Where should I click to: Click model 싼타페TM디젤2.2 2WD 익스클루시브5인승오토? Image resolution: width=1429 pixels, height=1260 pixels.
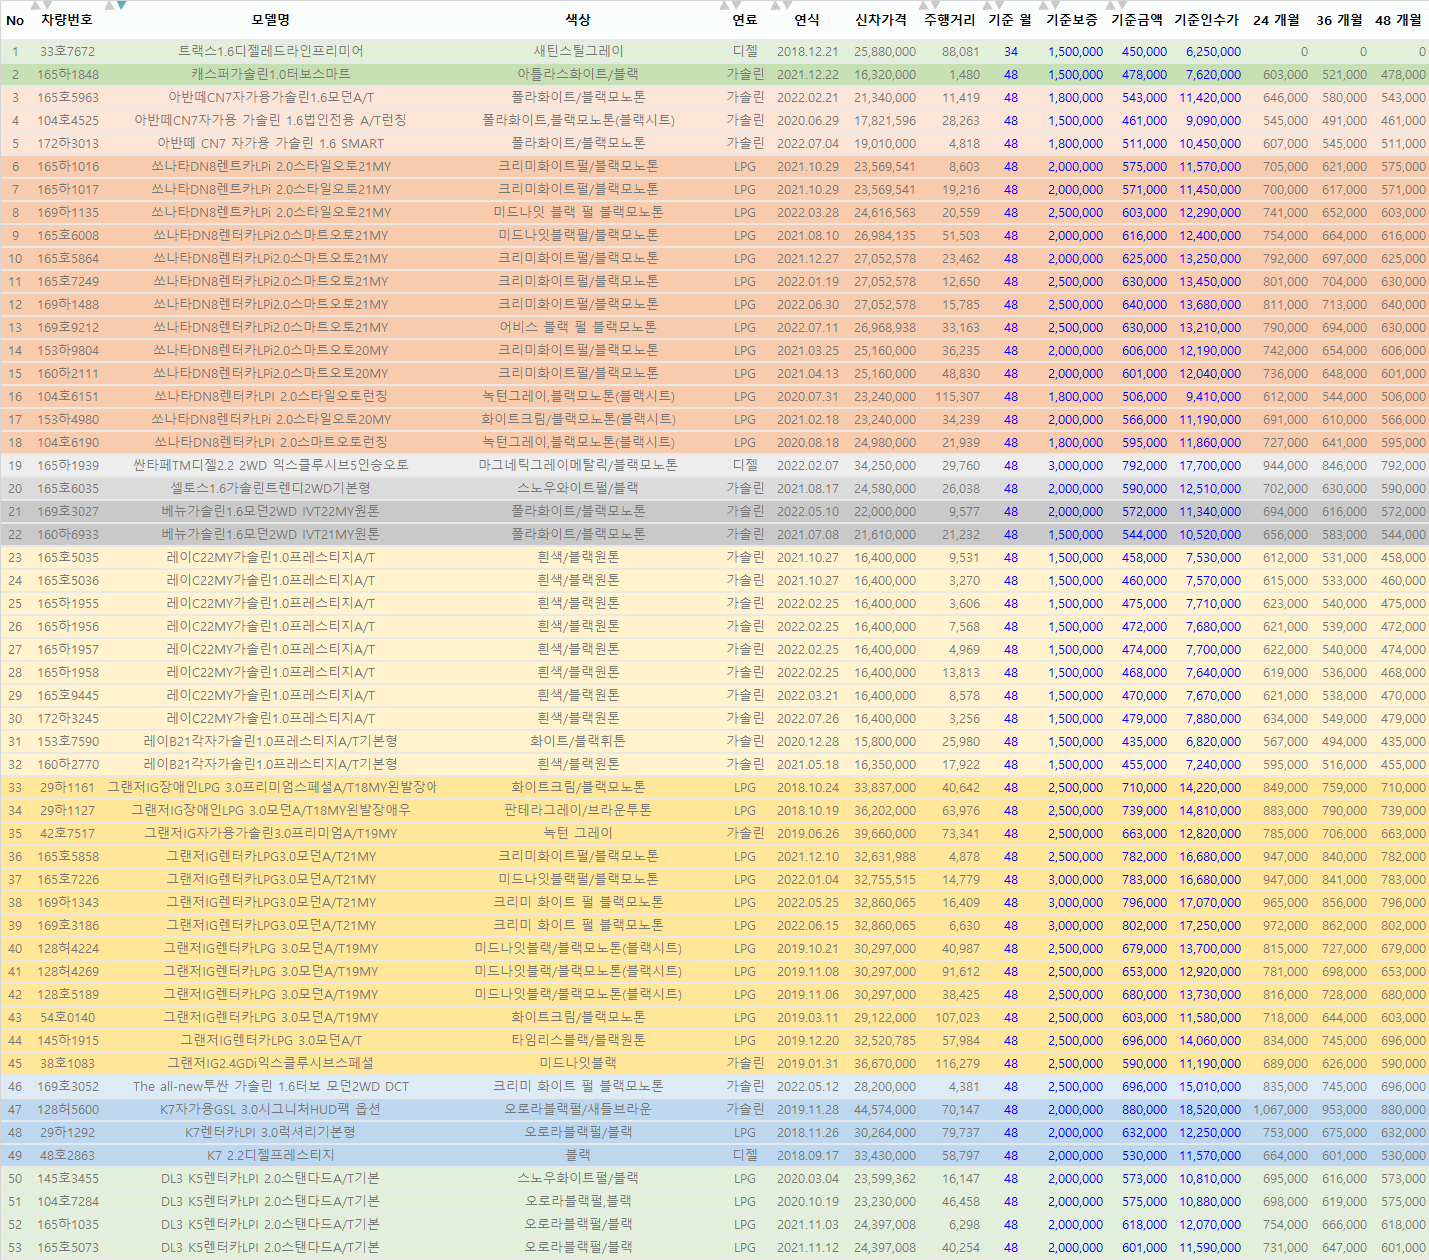(271, 465)
